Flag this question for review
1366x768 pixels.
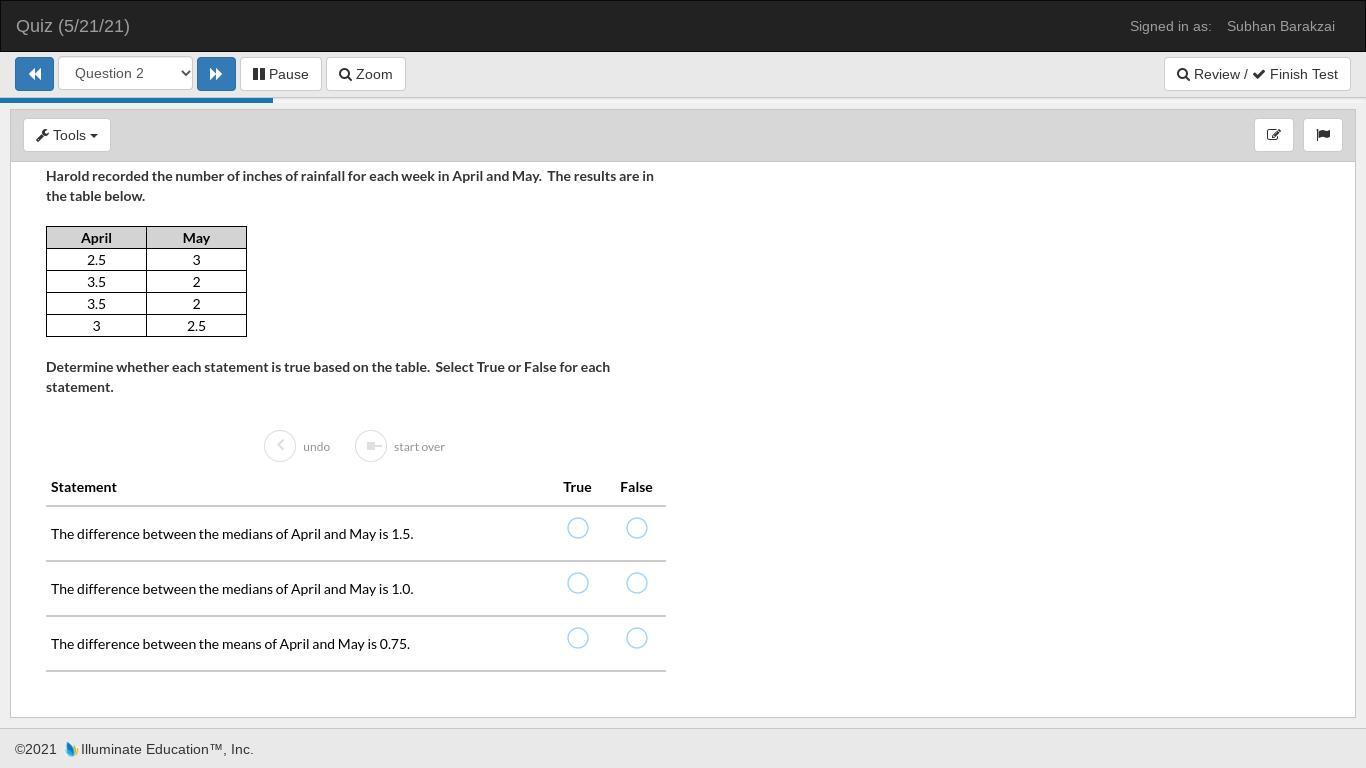tap(1323, 135)
